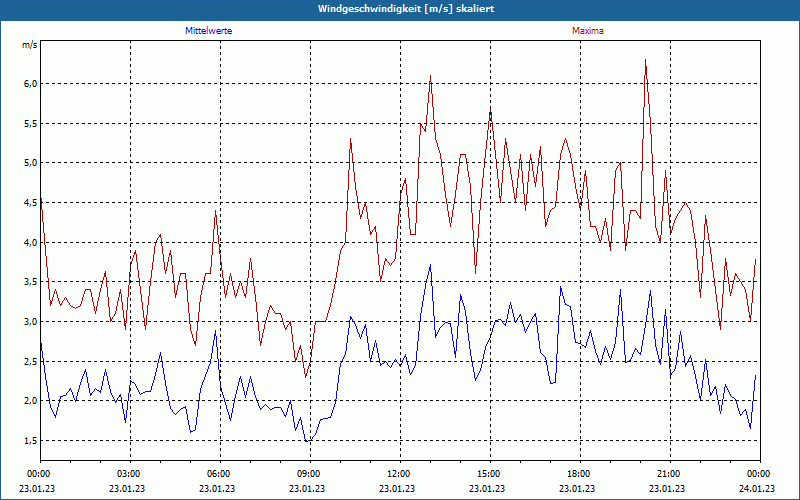The image size is (800, 500).
Task: Click the 1,5 y-axis value
Action: pos(31,440)
